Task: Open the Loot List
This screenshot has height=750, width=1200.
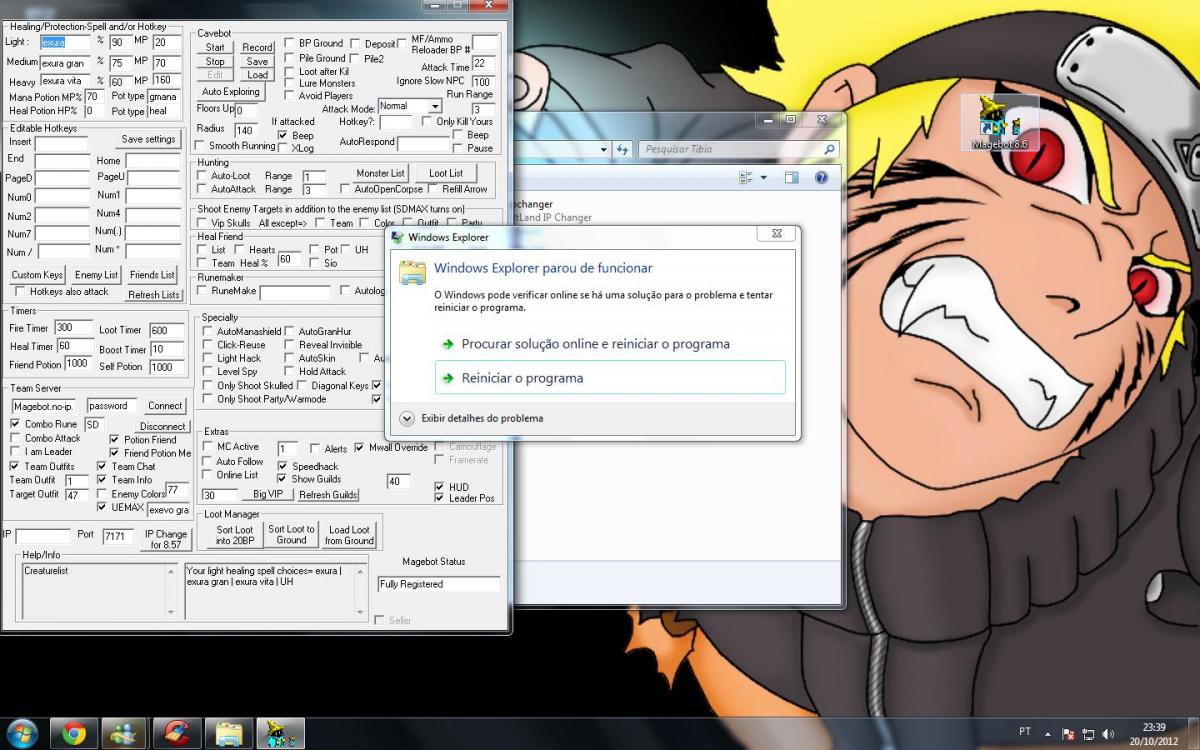Action: 446,173
